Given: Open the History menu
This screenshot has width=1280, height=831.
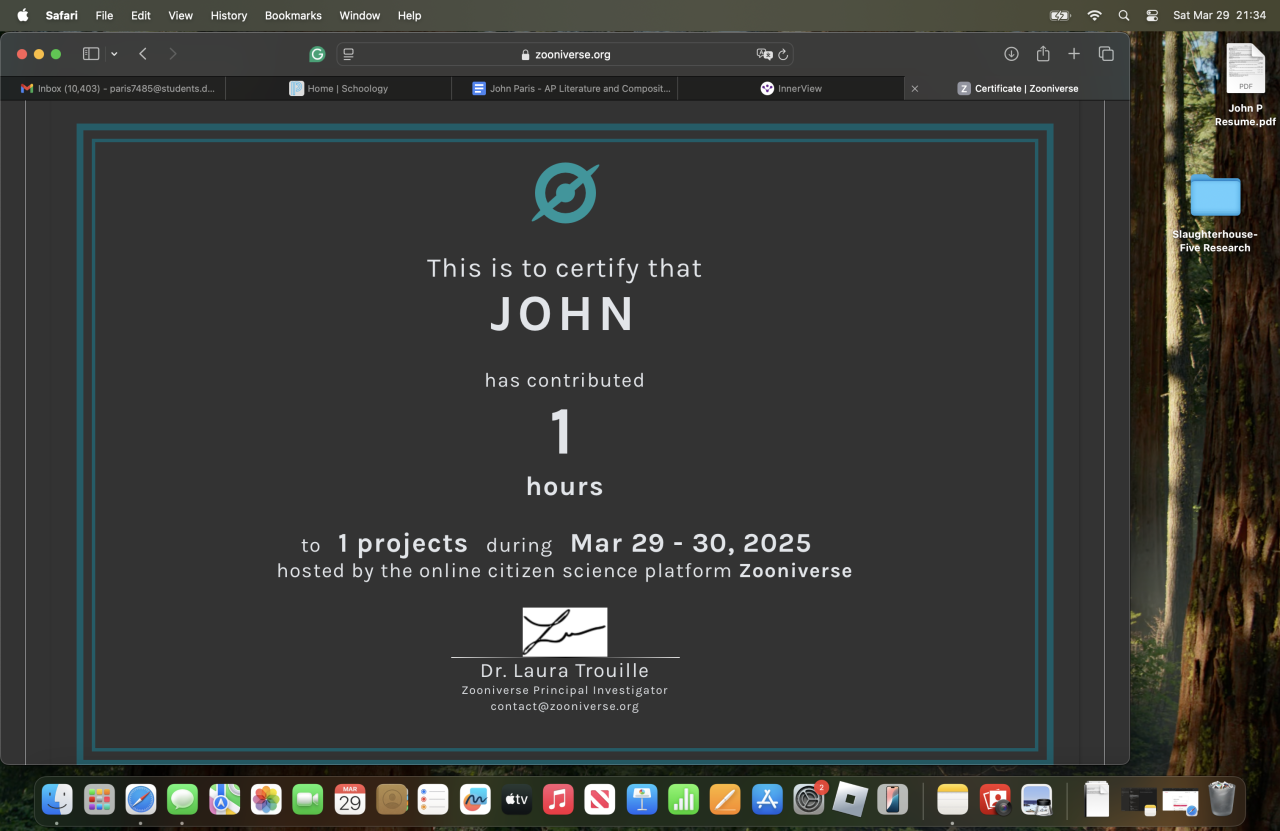Looking at the screenshot, I should (229, 15).
